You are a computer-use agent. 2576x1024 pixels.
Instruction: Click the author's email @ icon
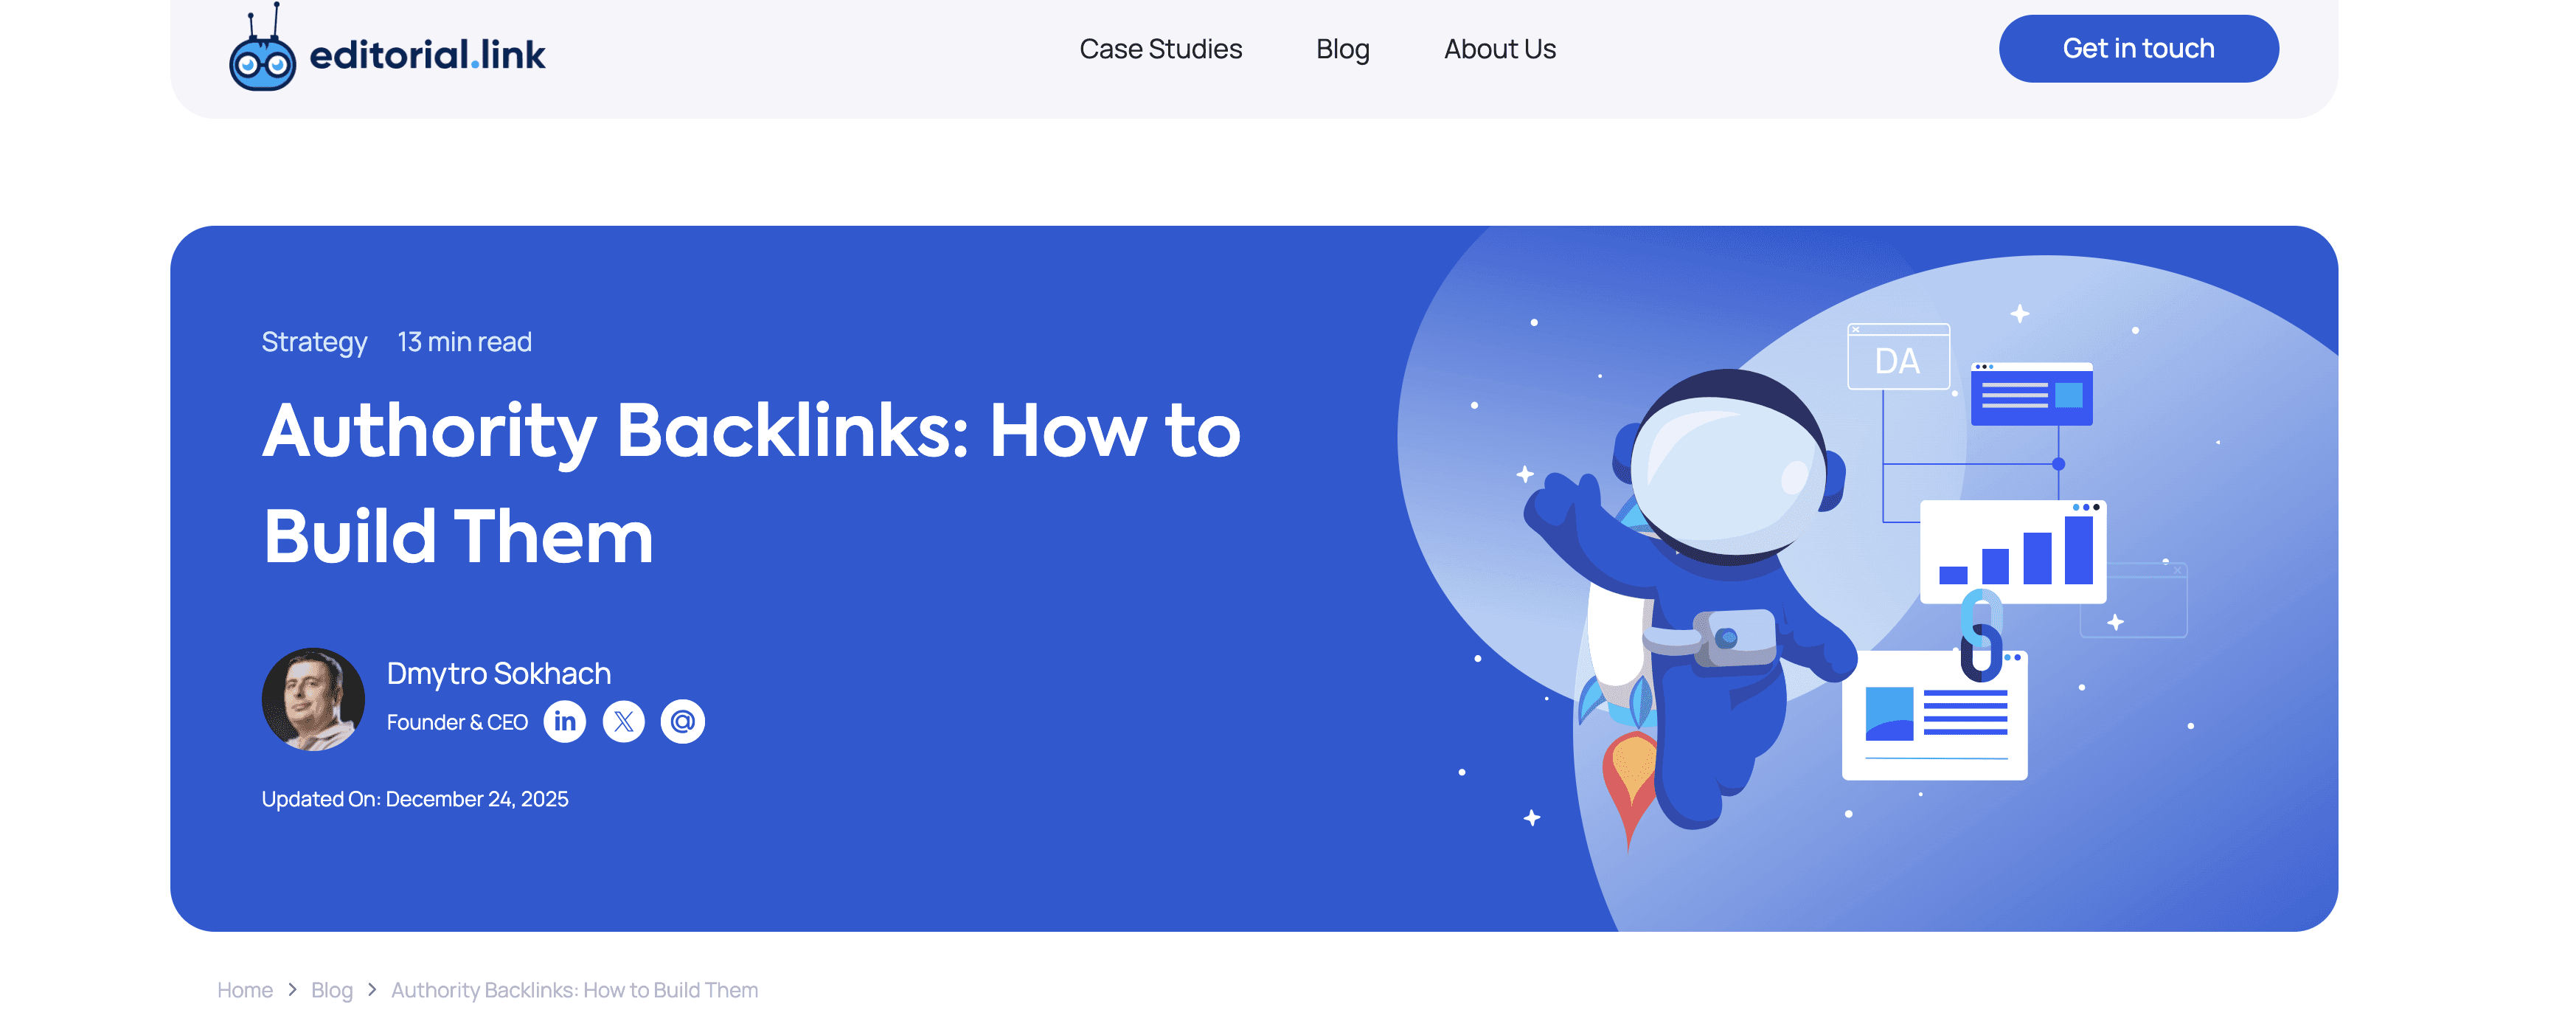[683, 721]
